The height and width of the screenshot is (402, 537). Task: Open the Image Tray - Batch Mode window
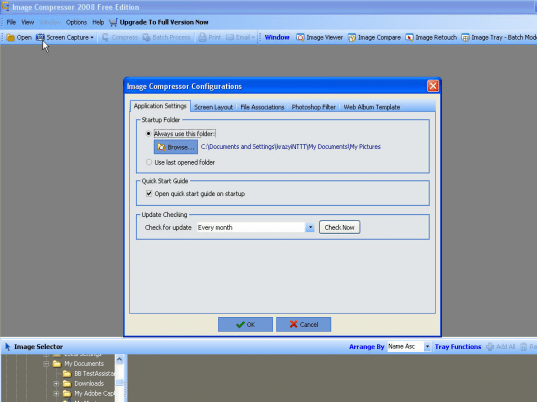pos(499,37)
